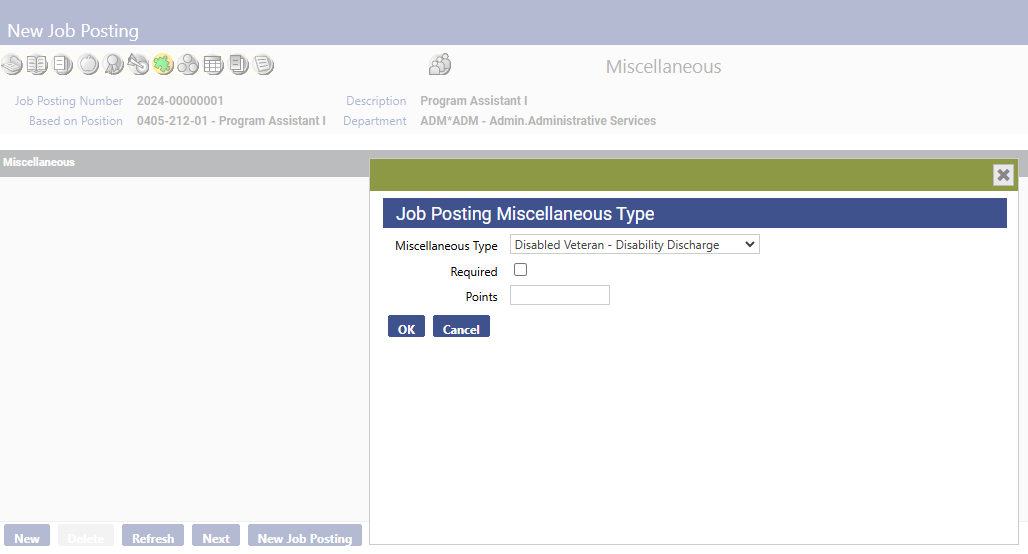This screenshot has height=554, width=1028.
Task: Click the apple toolbar icon
Action: click(88, 65)
